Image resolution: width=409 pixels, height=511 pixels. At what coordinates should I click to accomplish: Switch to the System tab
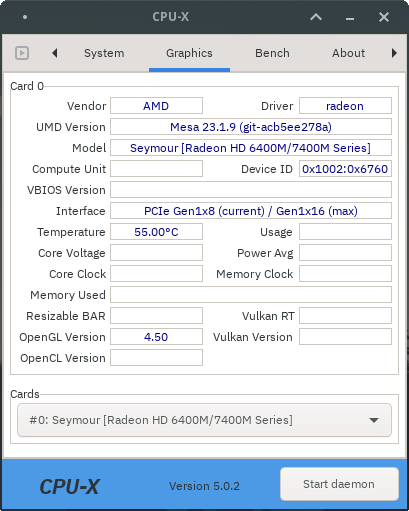coord(104,53)
